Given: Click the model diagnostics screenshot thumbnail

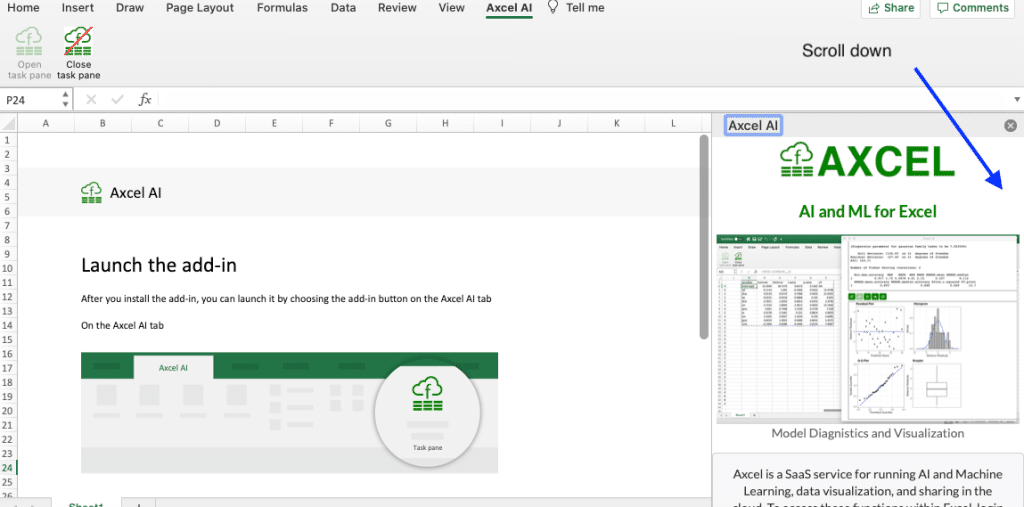Looking at the screenshot, I should click(868, 329).
